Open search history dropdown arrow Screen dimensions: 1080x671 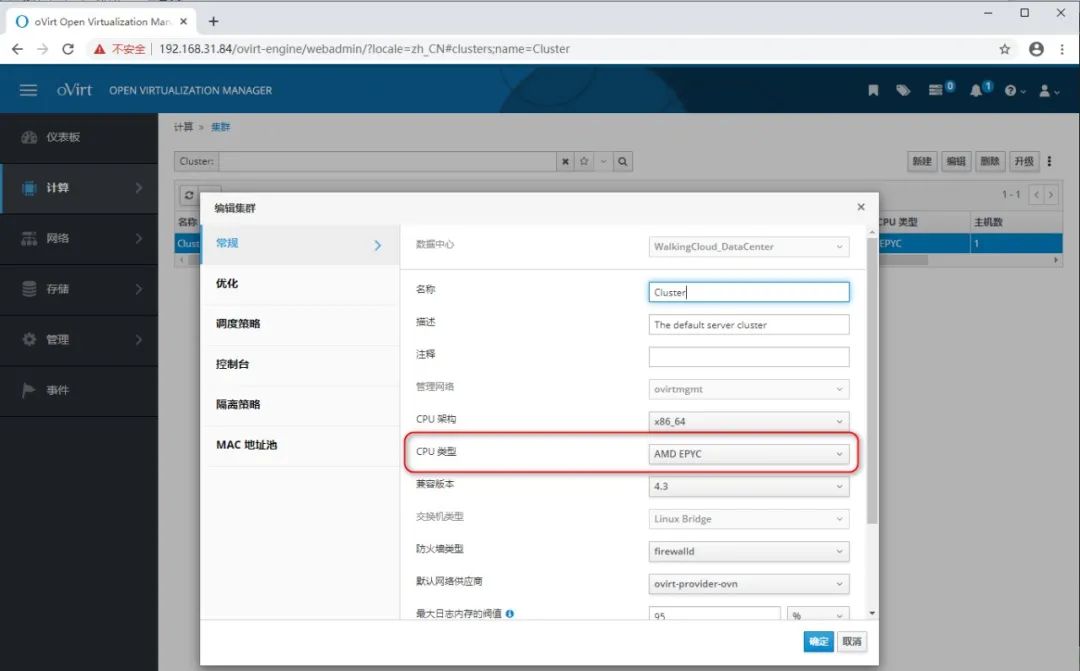tap(603, 161)
